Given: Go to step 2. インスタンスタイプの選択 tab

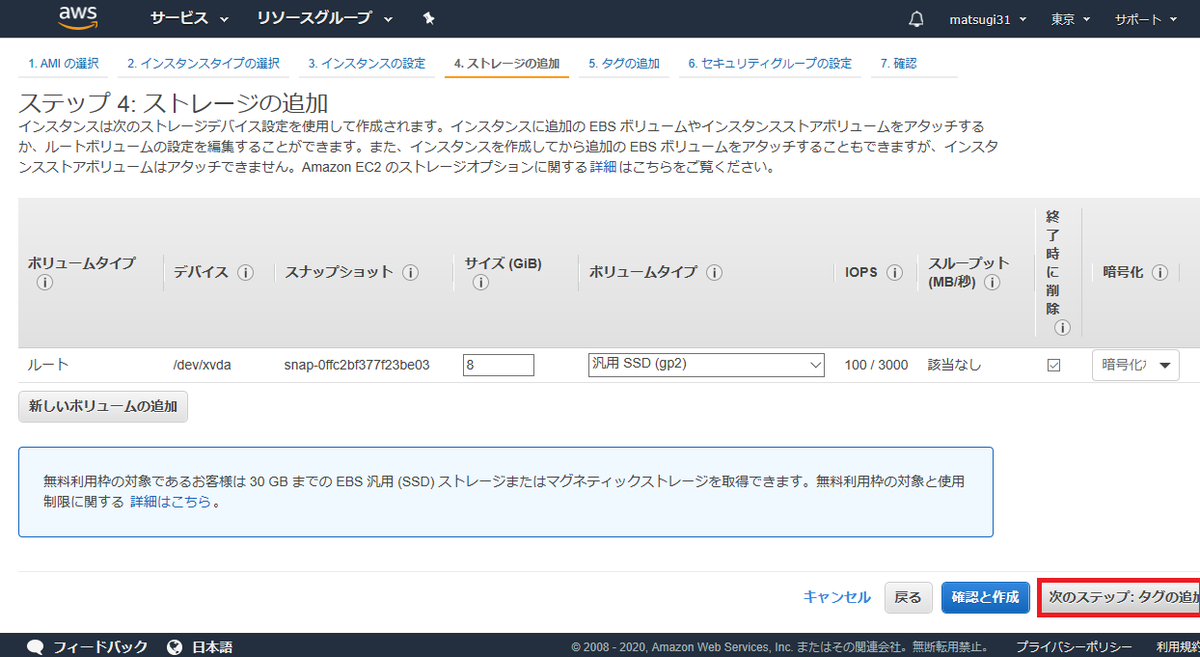Looking at the screenshot, I should (x=203, y=63).
